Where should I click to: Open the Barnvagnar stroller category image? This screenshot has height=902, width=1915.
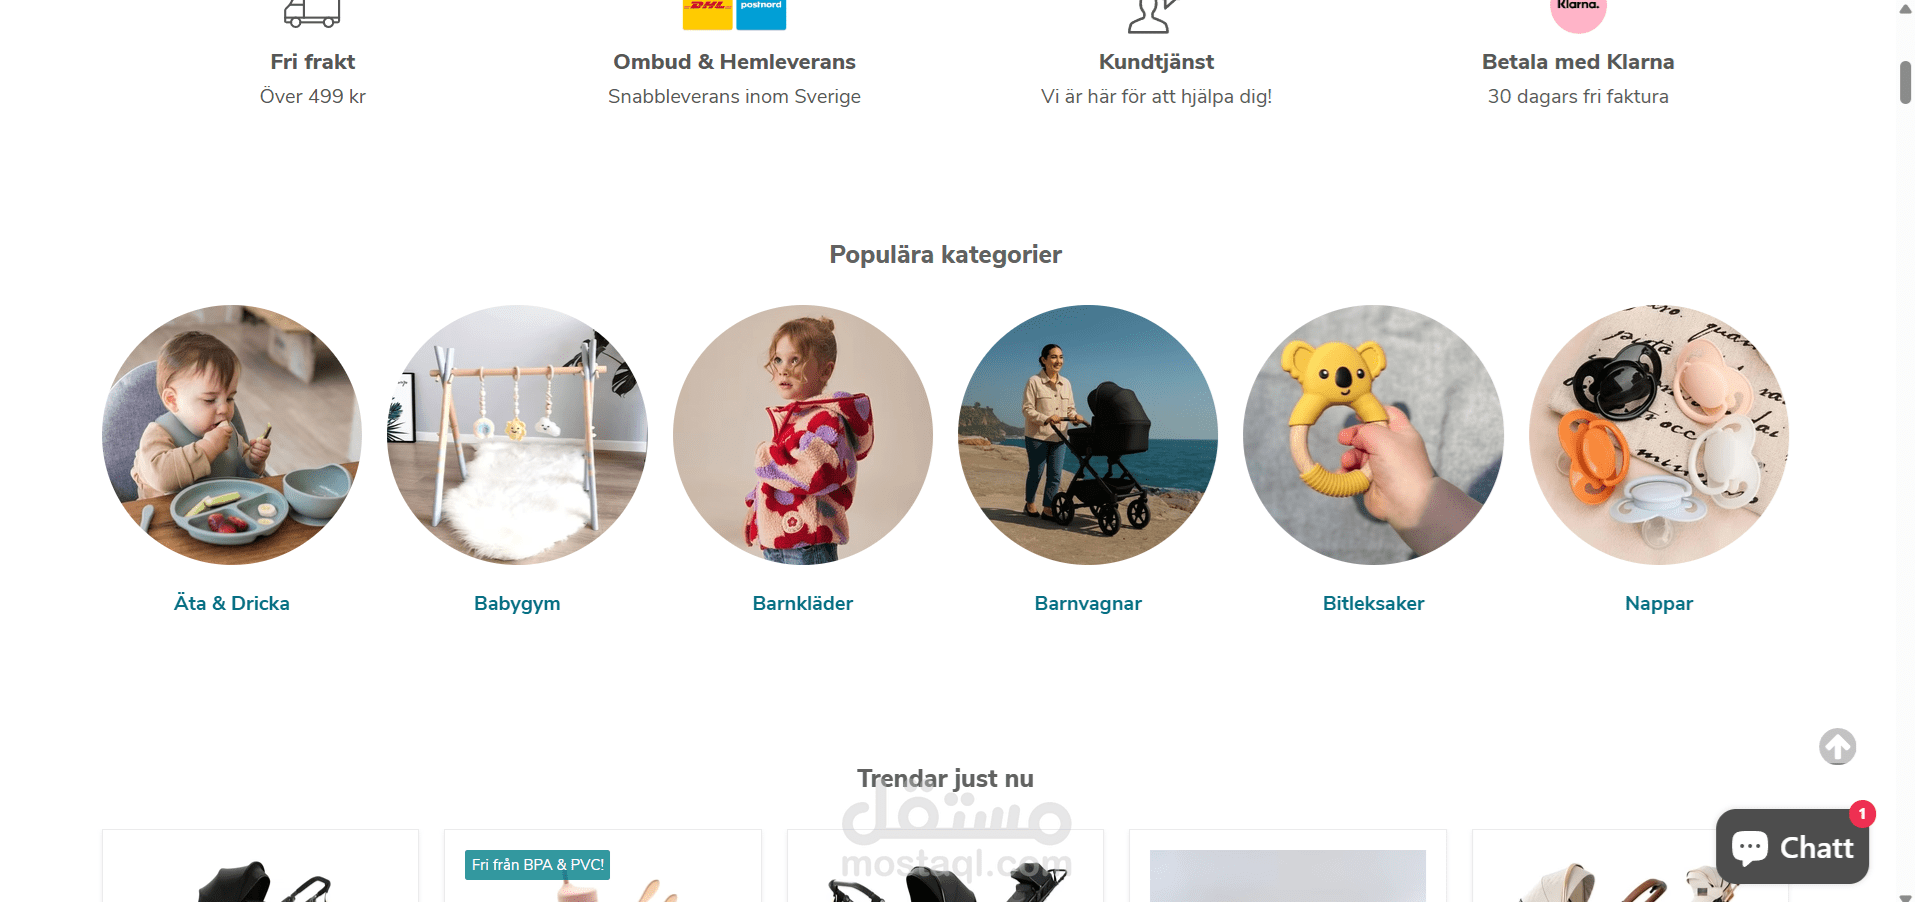click(1088, 435)
